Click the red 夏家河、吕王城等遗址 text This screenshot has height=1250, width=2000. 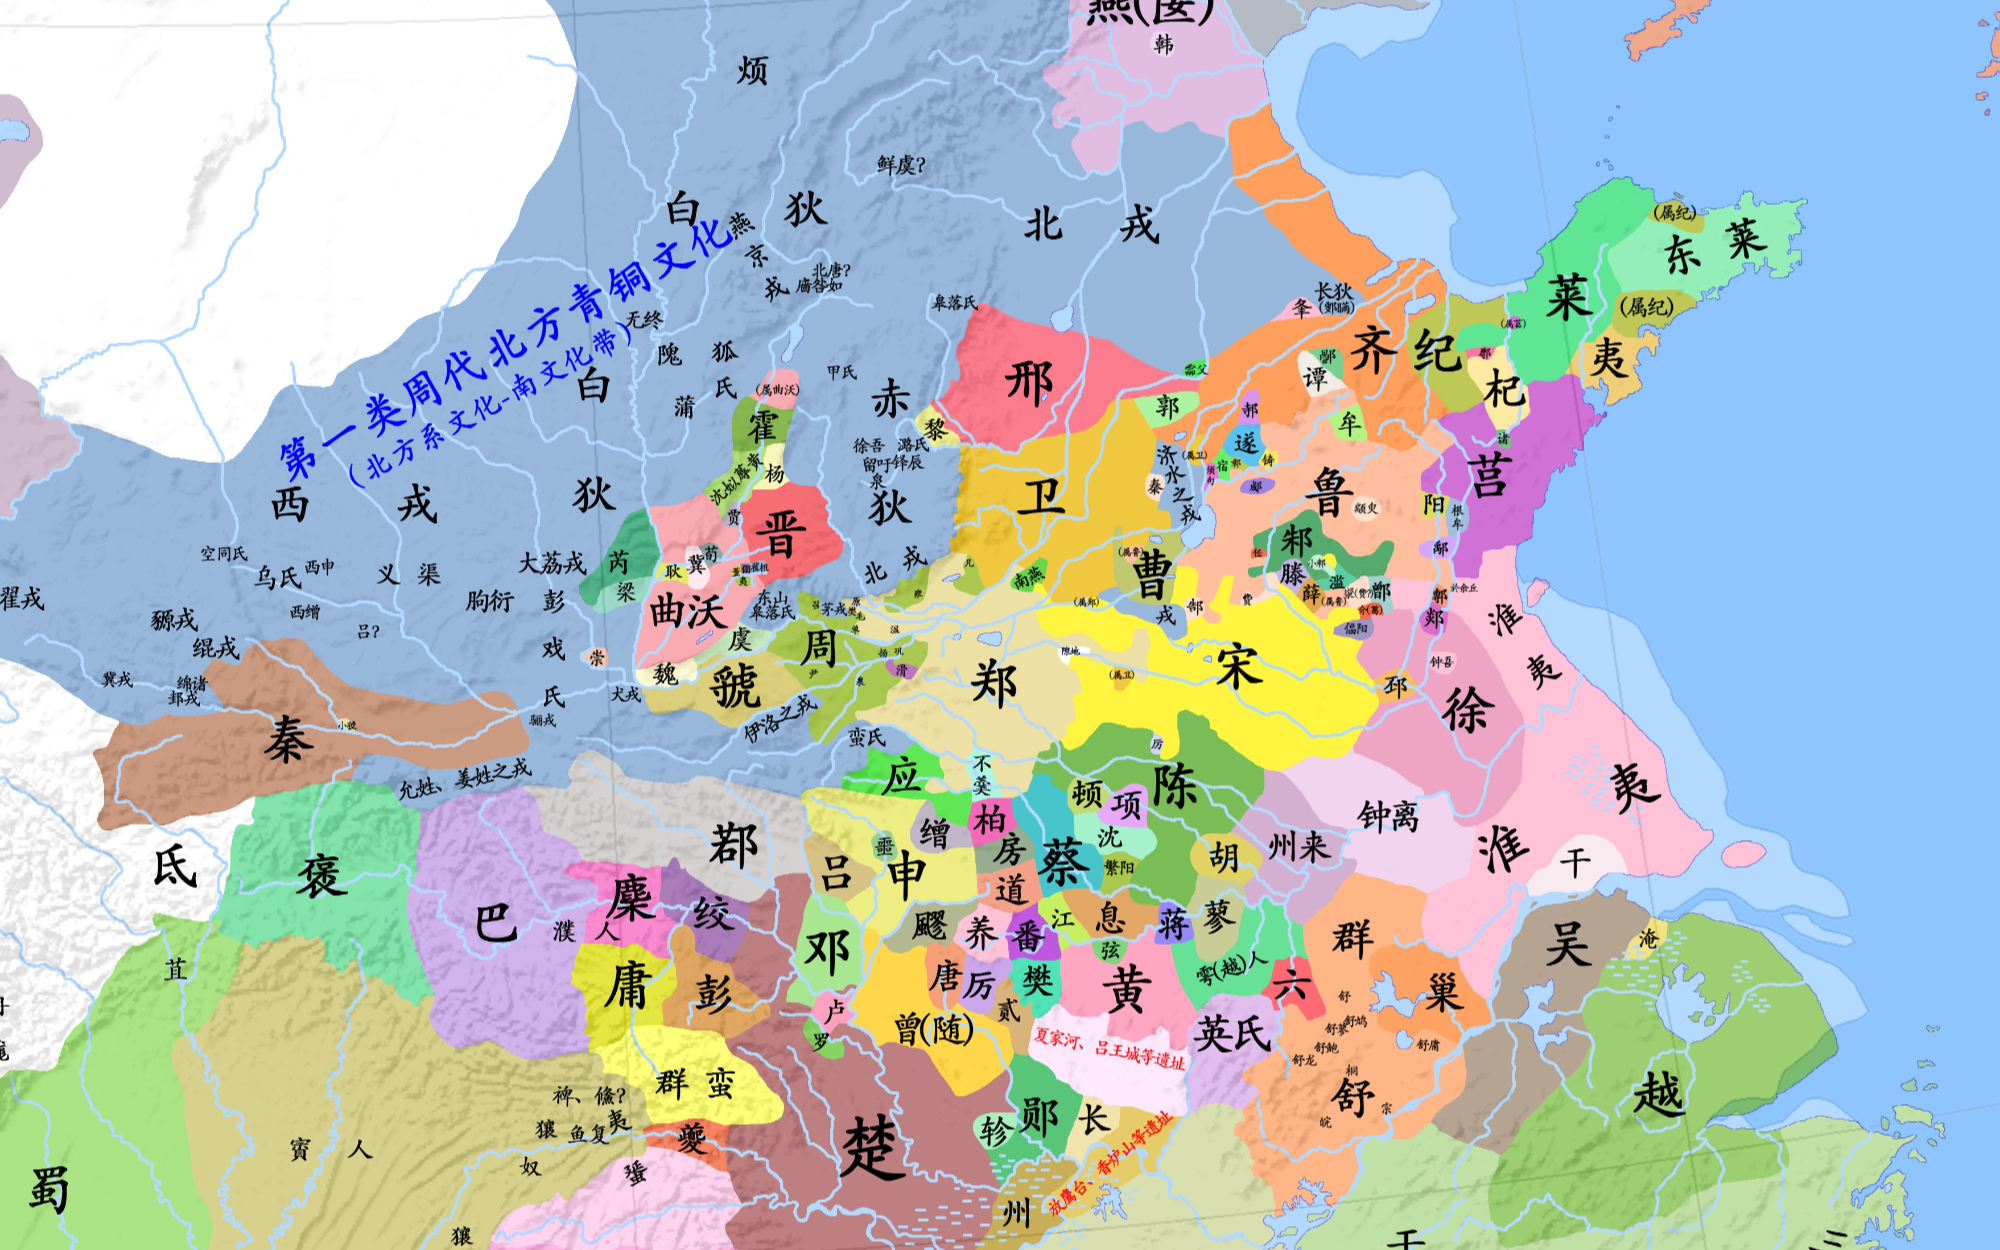click(x=1108, y=1049)
